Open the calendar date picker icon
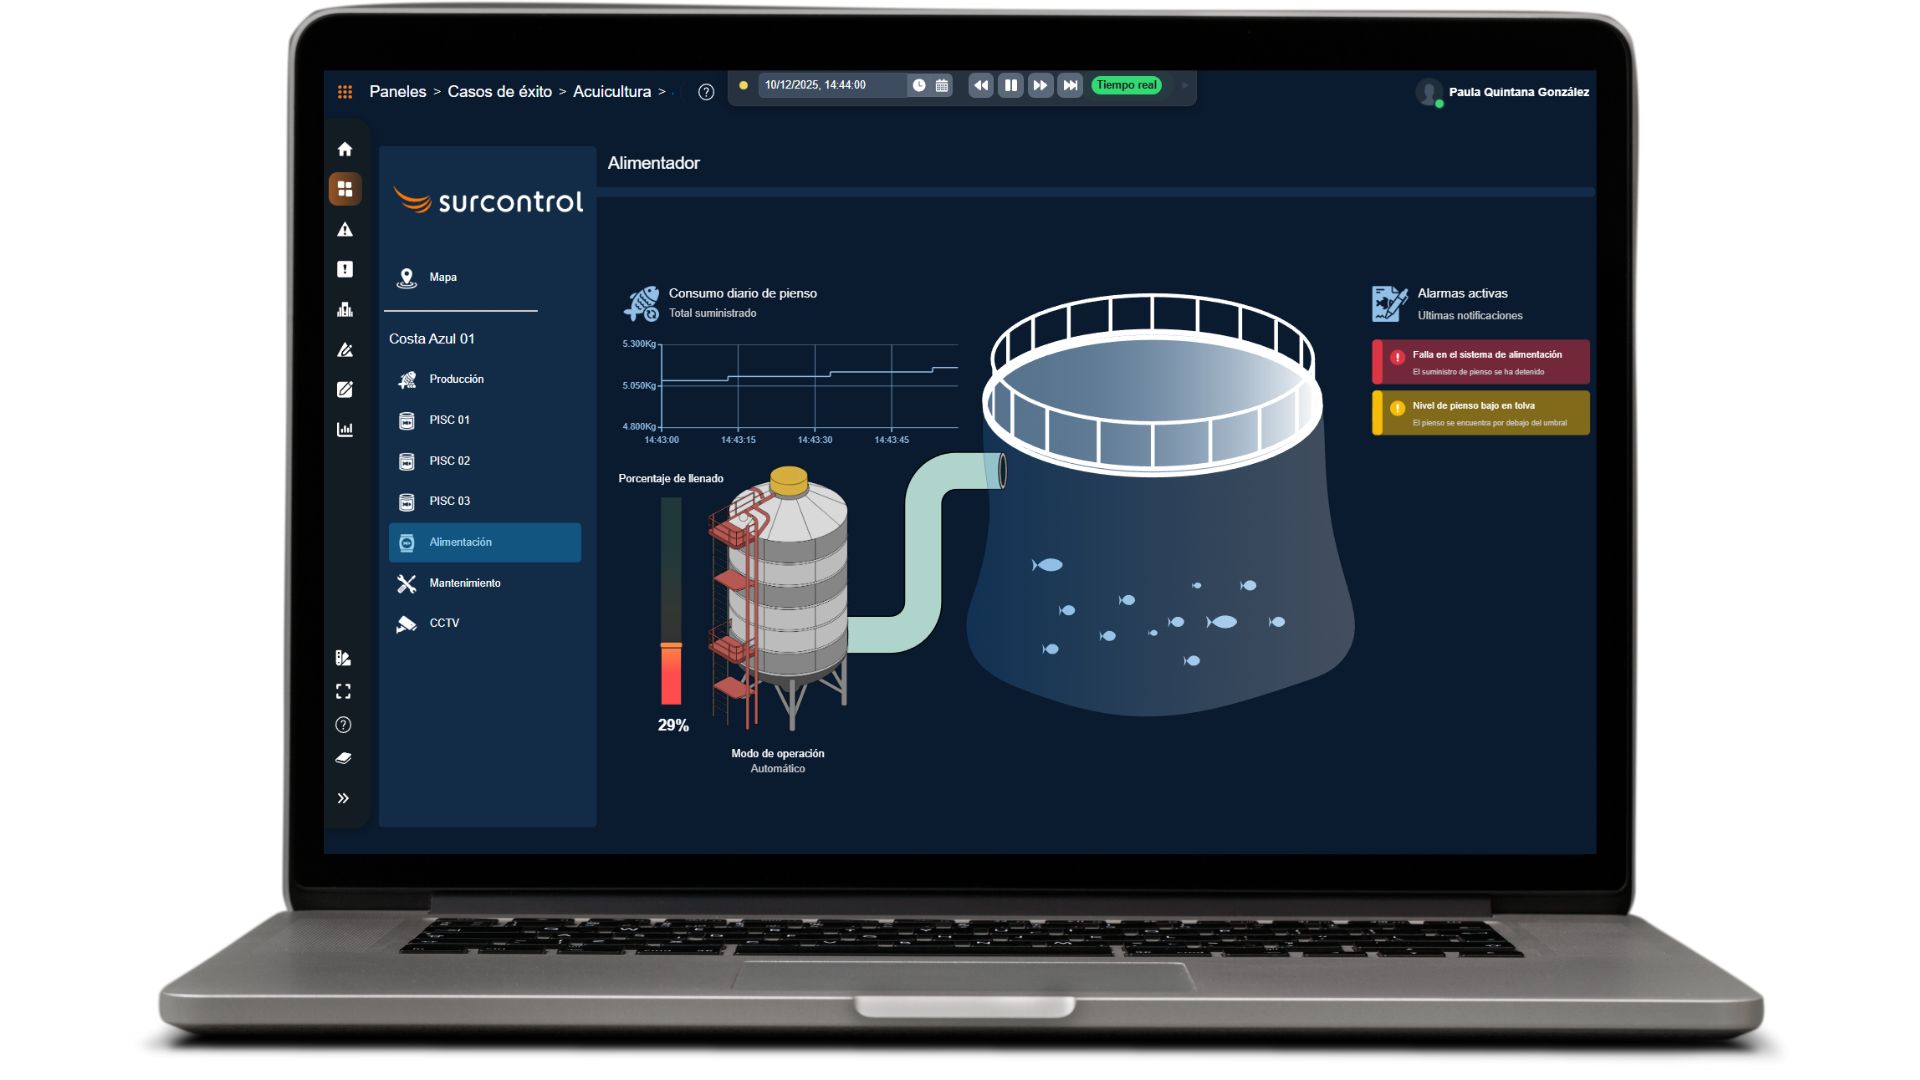1920x1080 pixels. 942,86
